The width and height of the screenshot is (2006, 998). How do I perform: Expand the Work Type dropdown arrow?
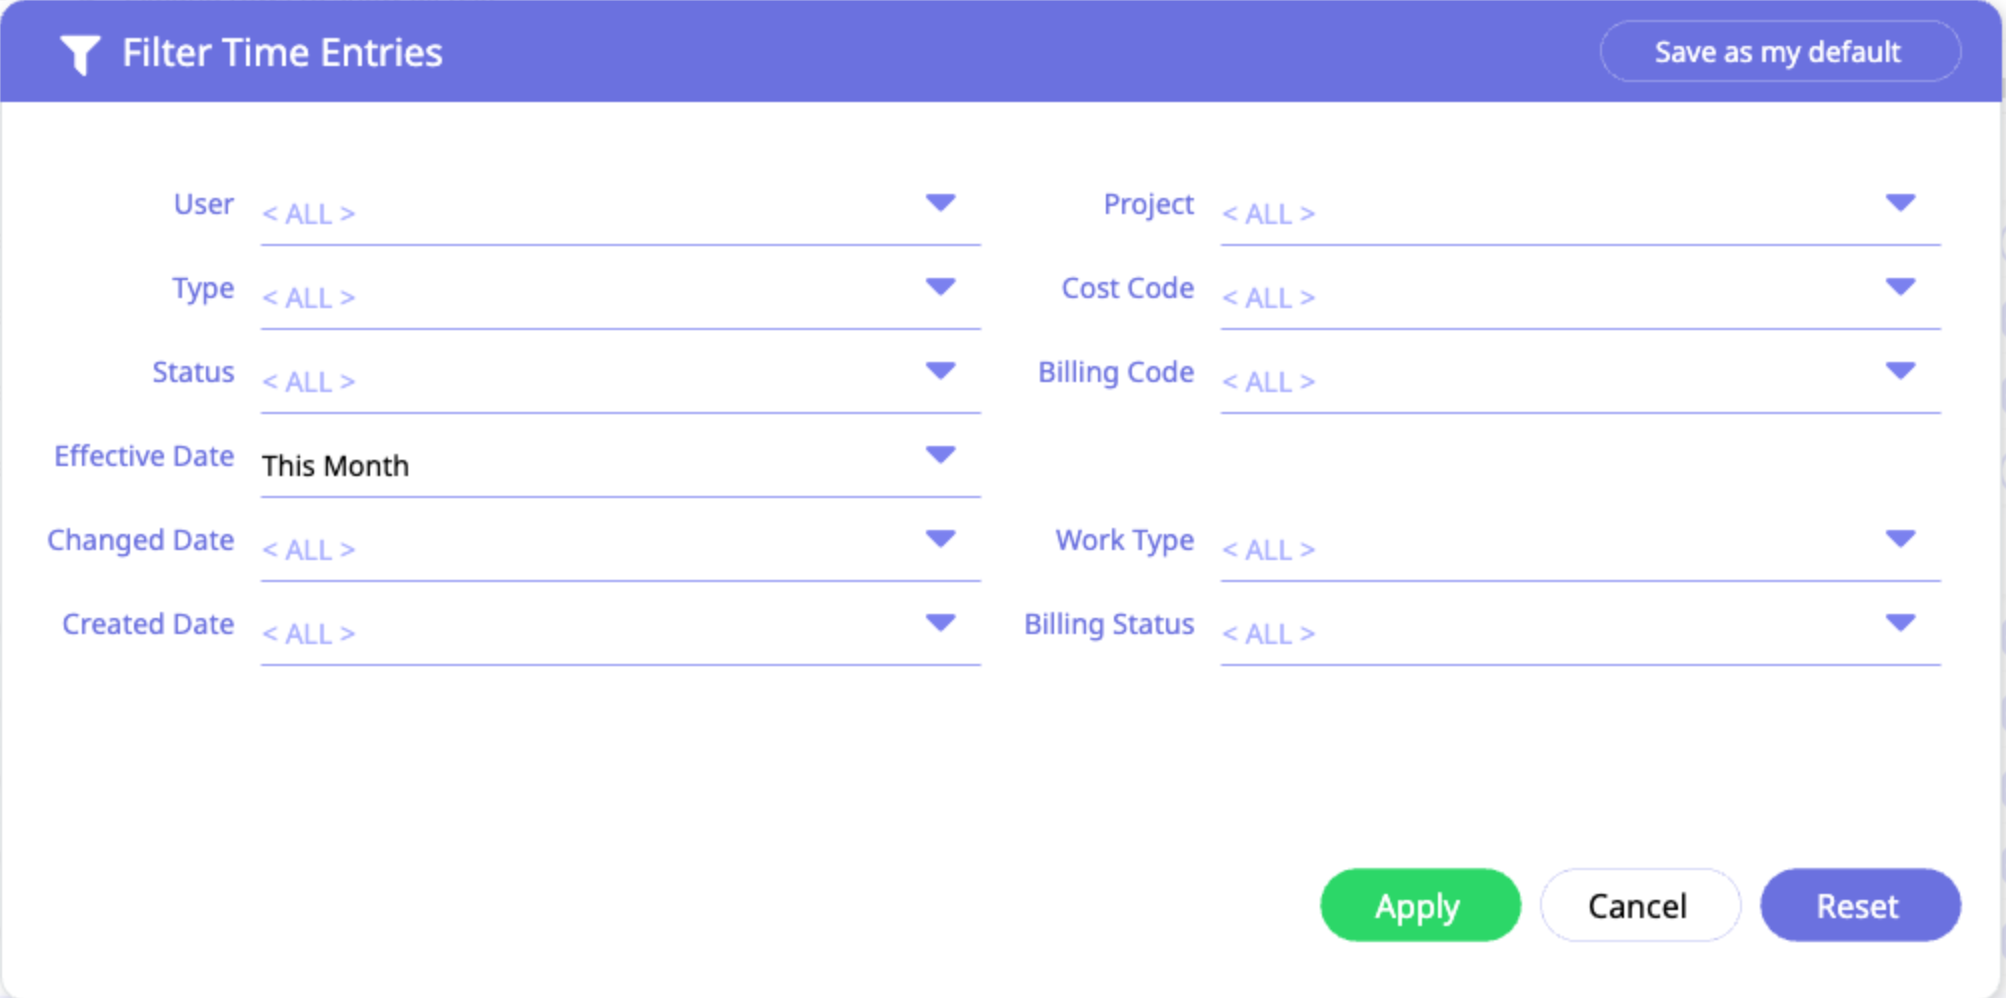coord(1900,539)
